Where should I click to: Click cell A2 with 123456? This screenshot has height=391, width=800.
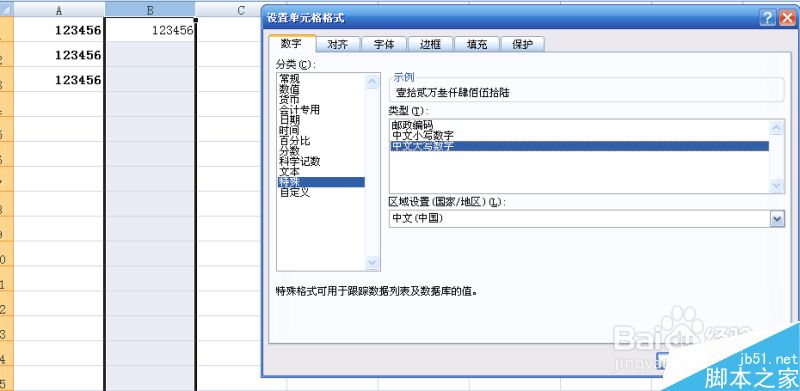(59, 55)
